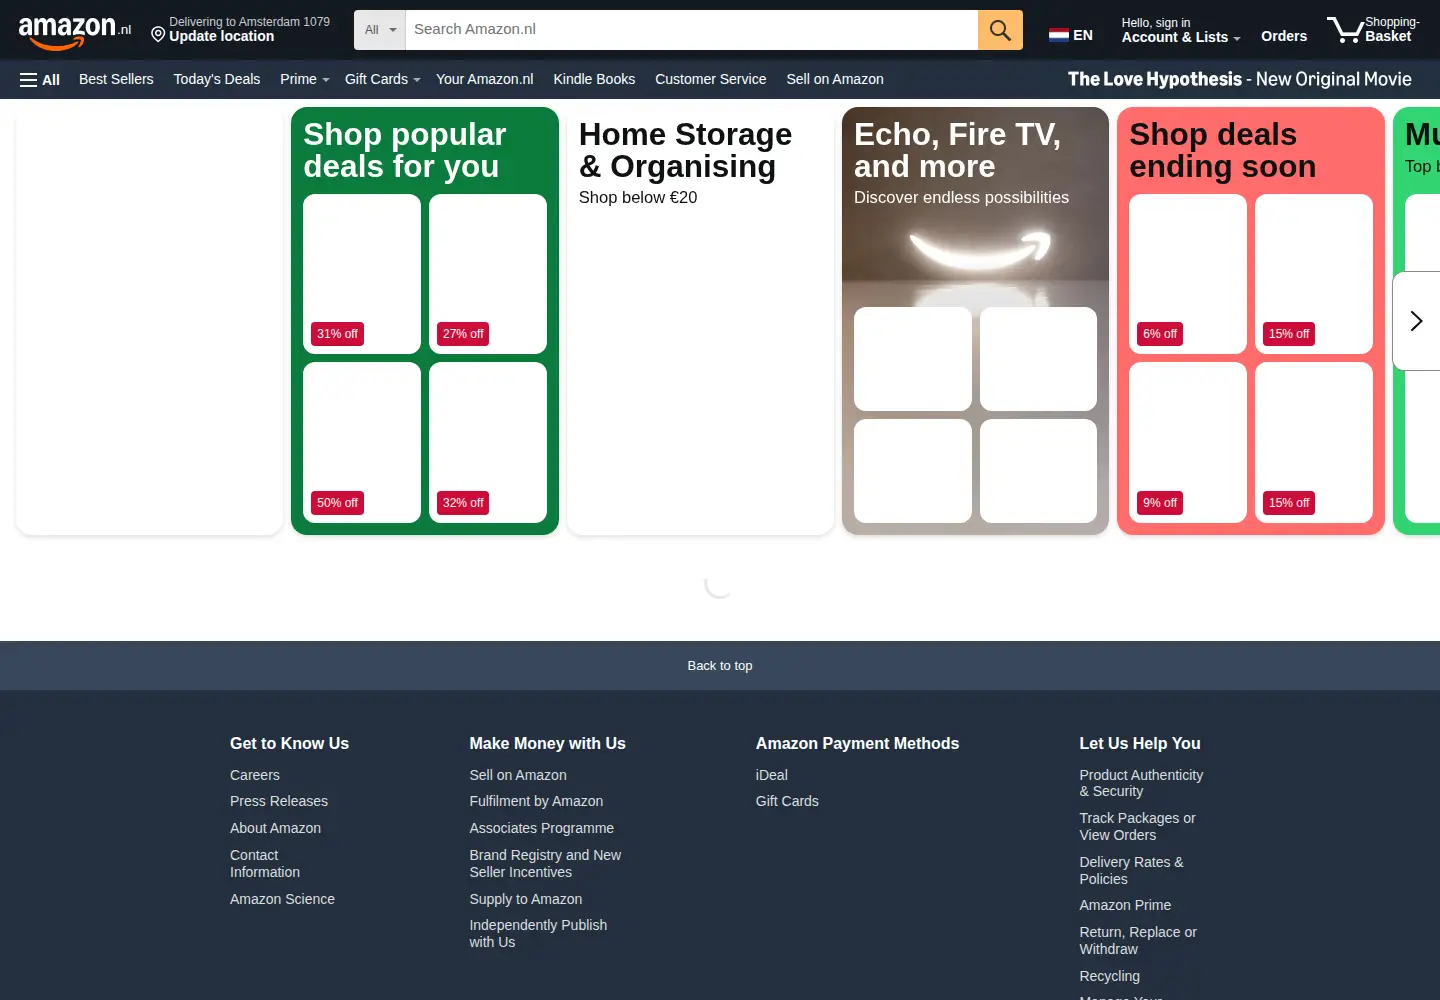Open Supply to Amazon link
Screen dimensions: 1440x1000
526,899
